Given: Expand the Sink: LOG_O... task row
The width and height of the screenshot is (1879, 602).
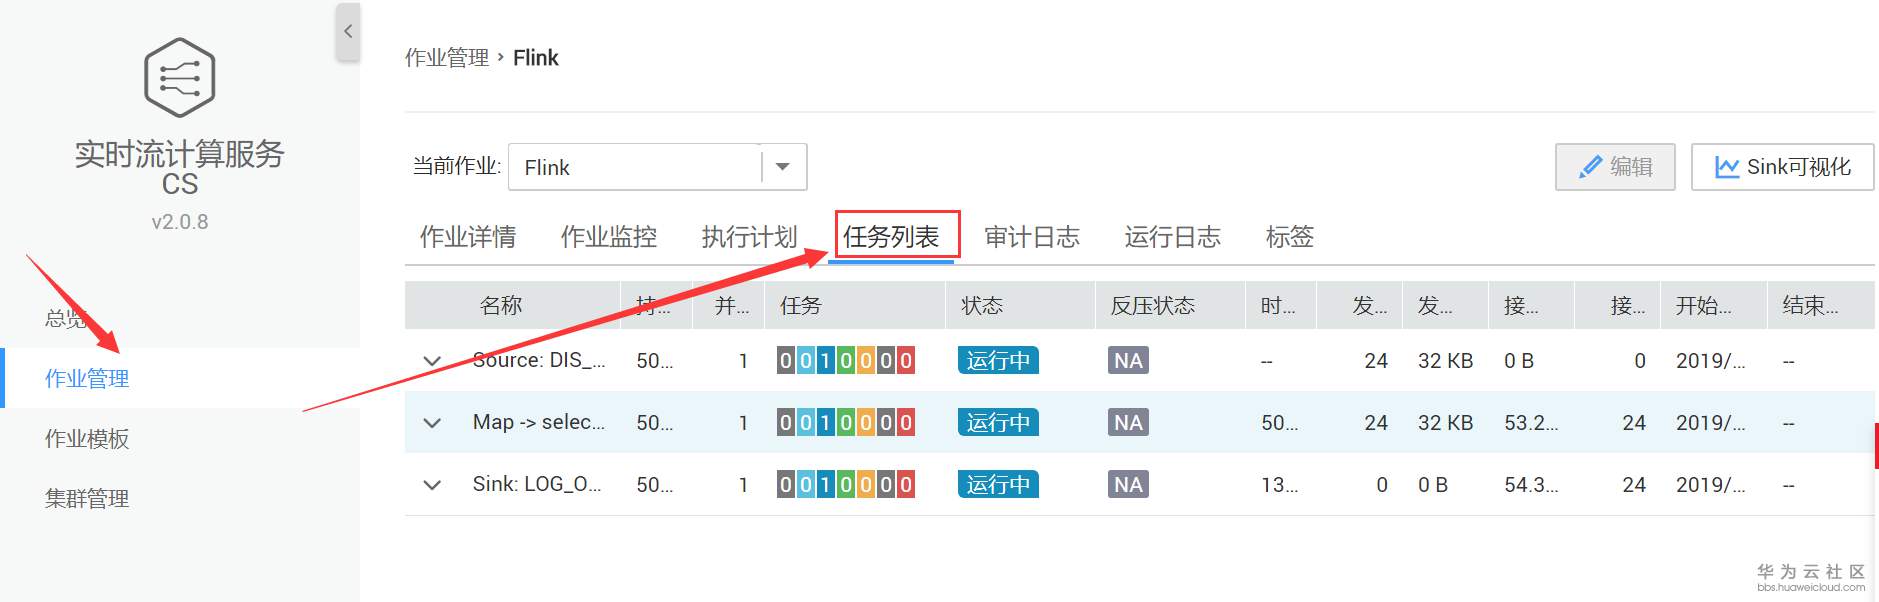Looking at the screenshot, I should click(x=432, y=485).
